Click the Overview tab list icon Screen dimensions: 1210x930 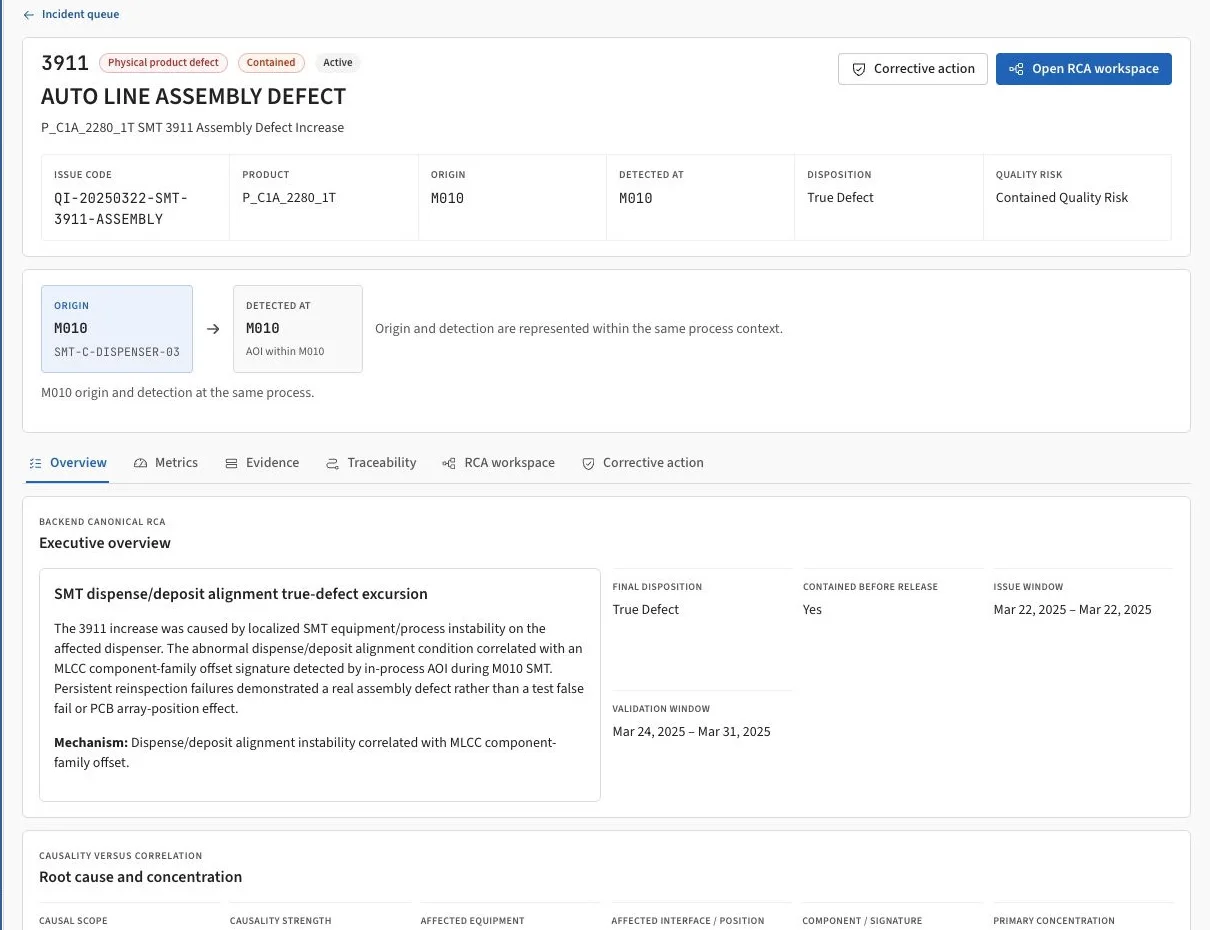[36, 463]
